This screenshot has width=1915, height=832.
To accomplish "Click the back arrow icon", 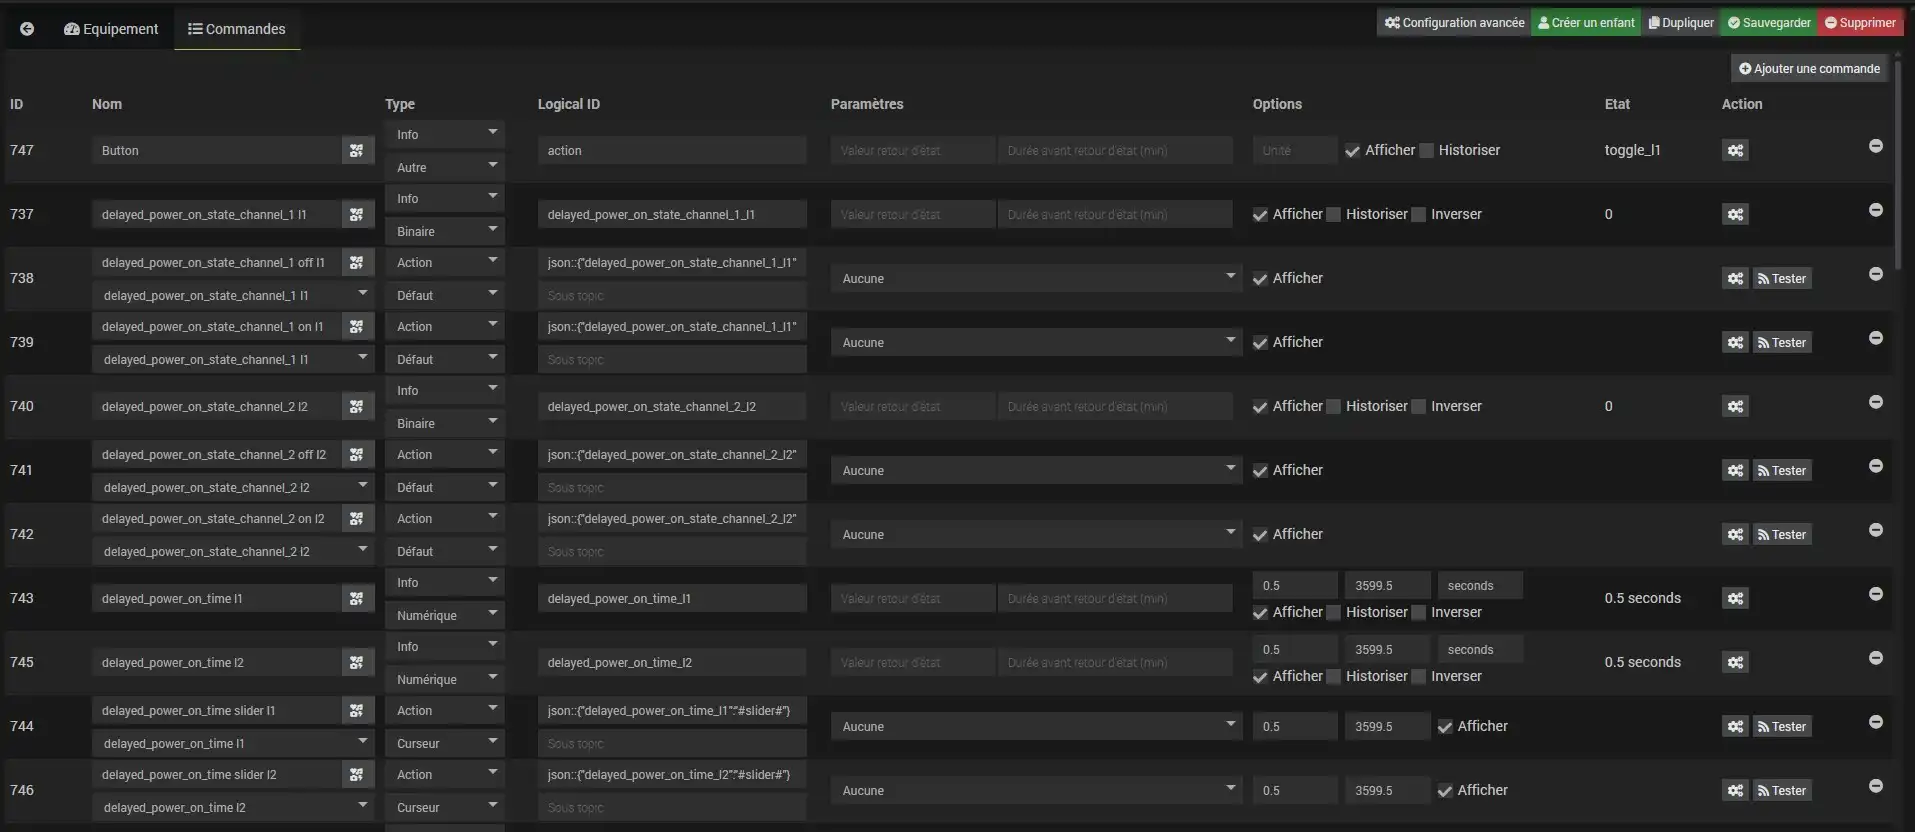I will tap(27, 29).
